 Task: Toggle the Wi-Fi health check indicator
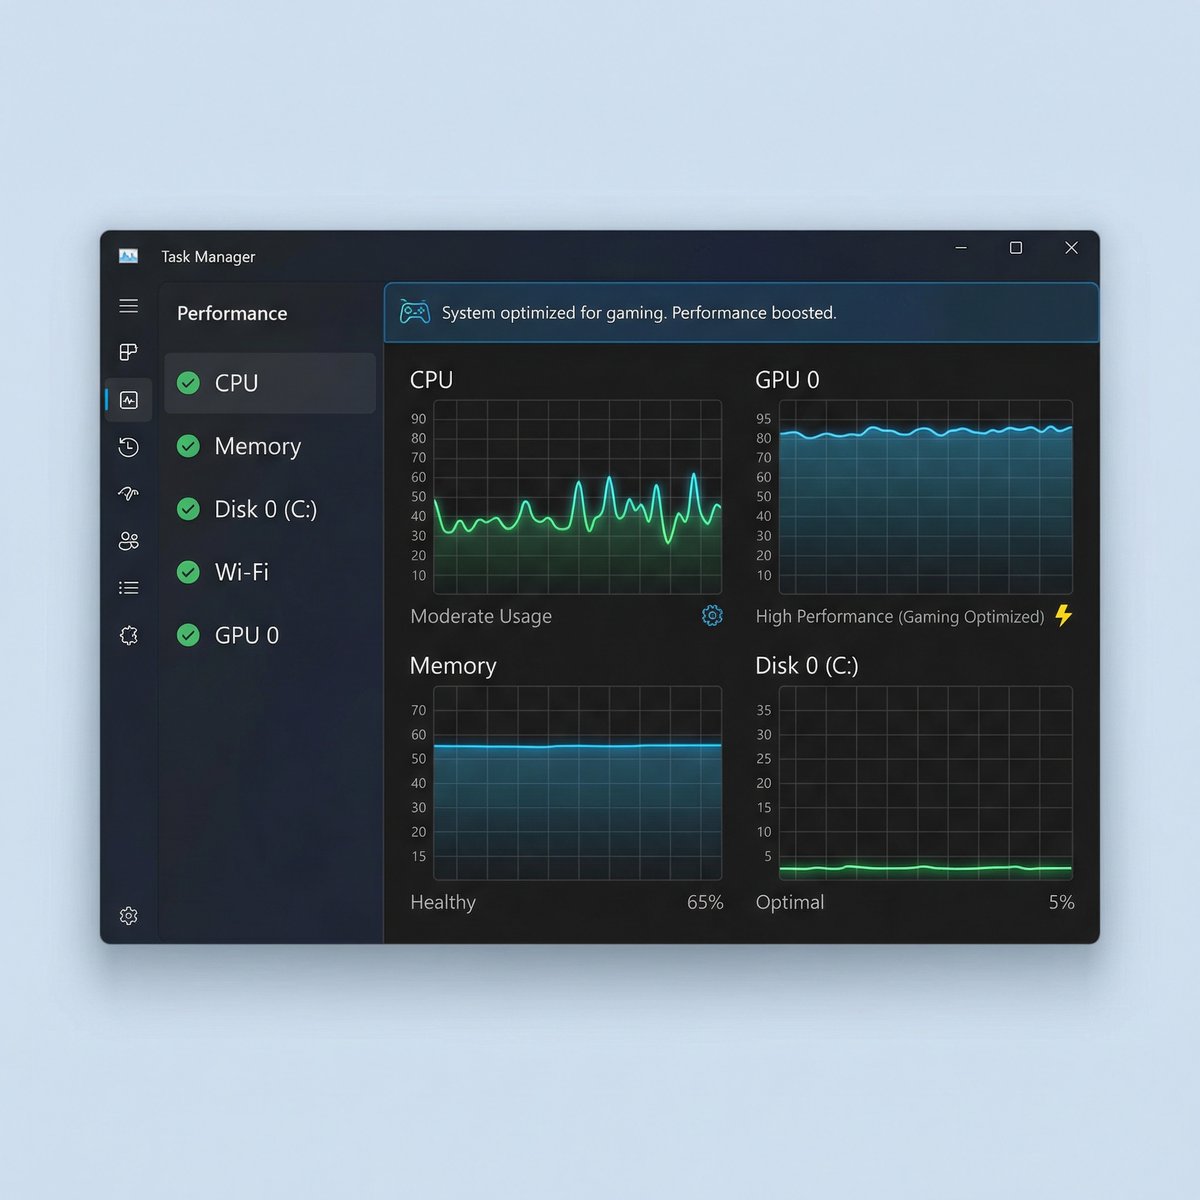(x=188, y=572)
